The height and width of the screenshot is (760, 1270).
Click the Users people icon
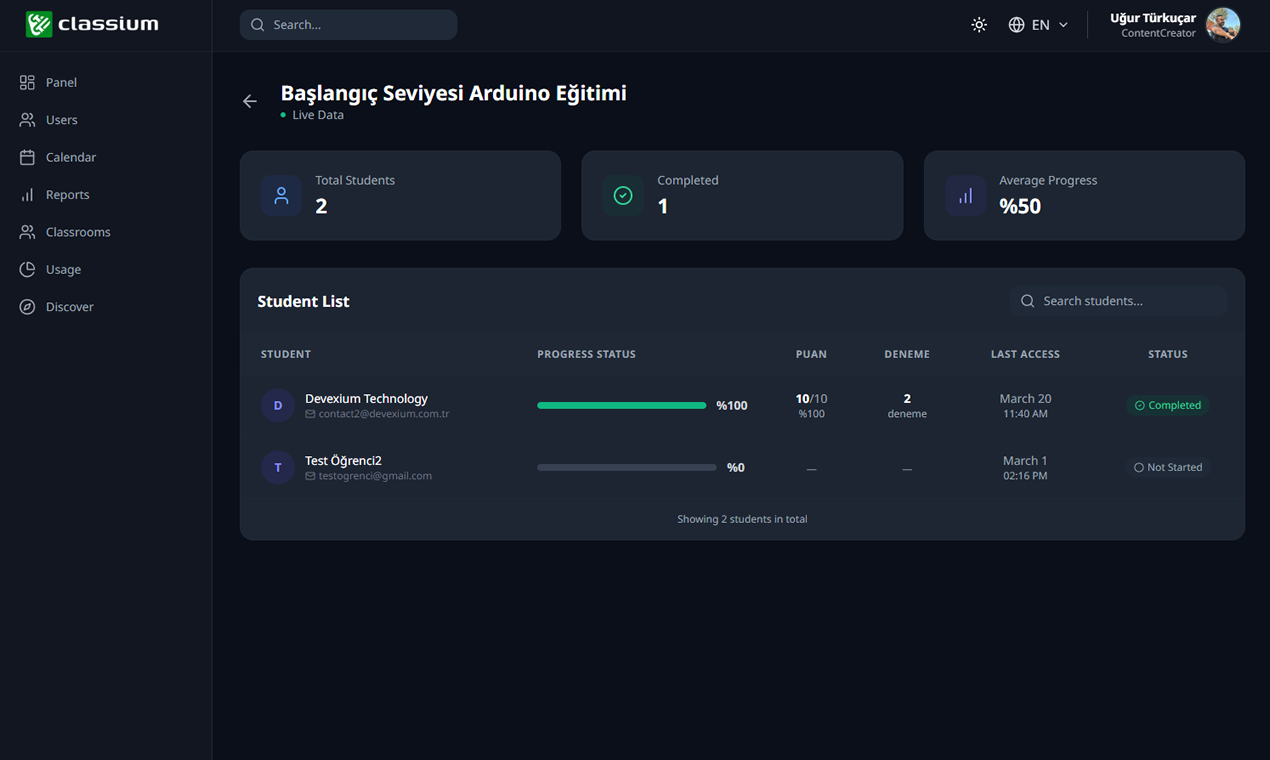27,120
